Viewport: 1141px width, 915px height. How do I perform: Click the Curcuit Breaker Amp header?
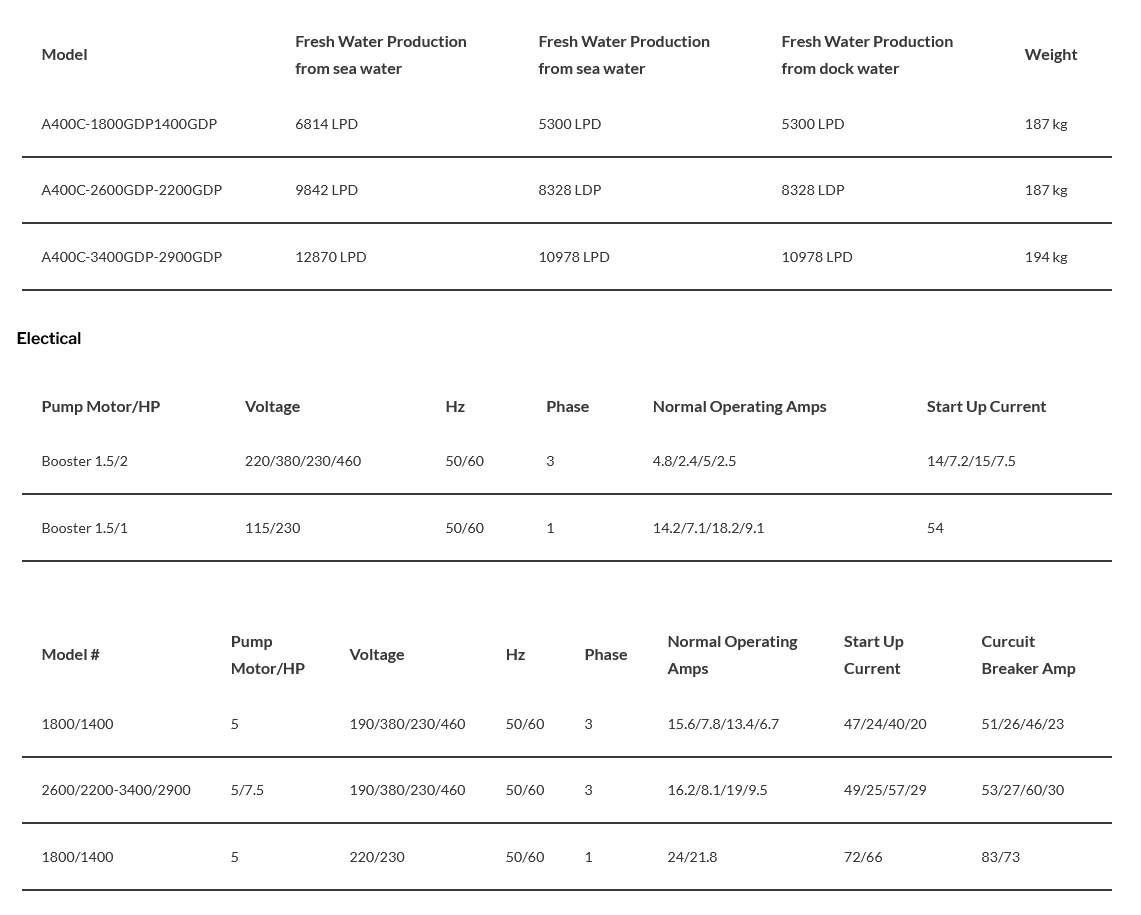pos(1028,655)
